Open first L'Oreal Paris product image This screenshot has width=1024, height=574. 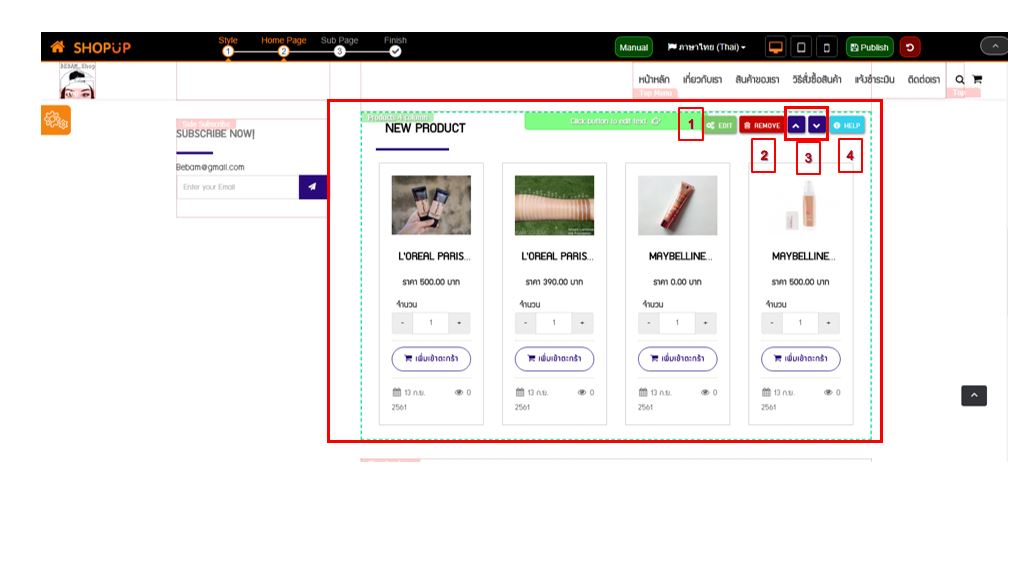point(431,205)
